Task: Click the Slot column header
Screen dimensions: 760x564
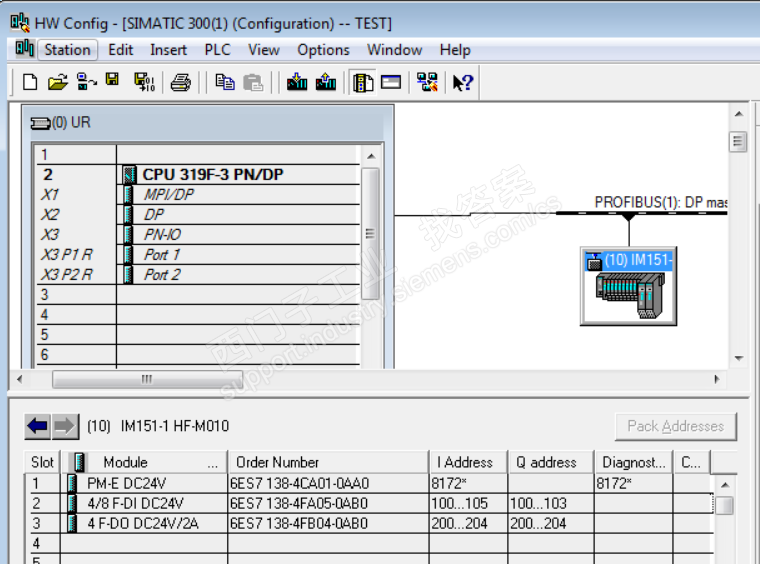Action: point(42,462)
